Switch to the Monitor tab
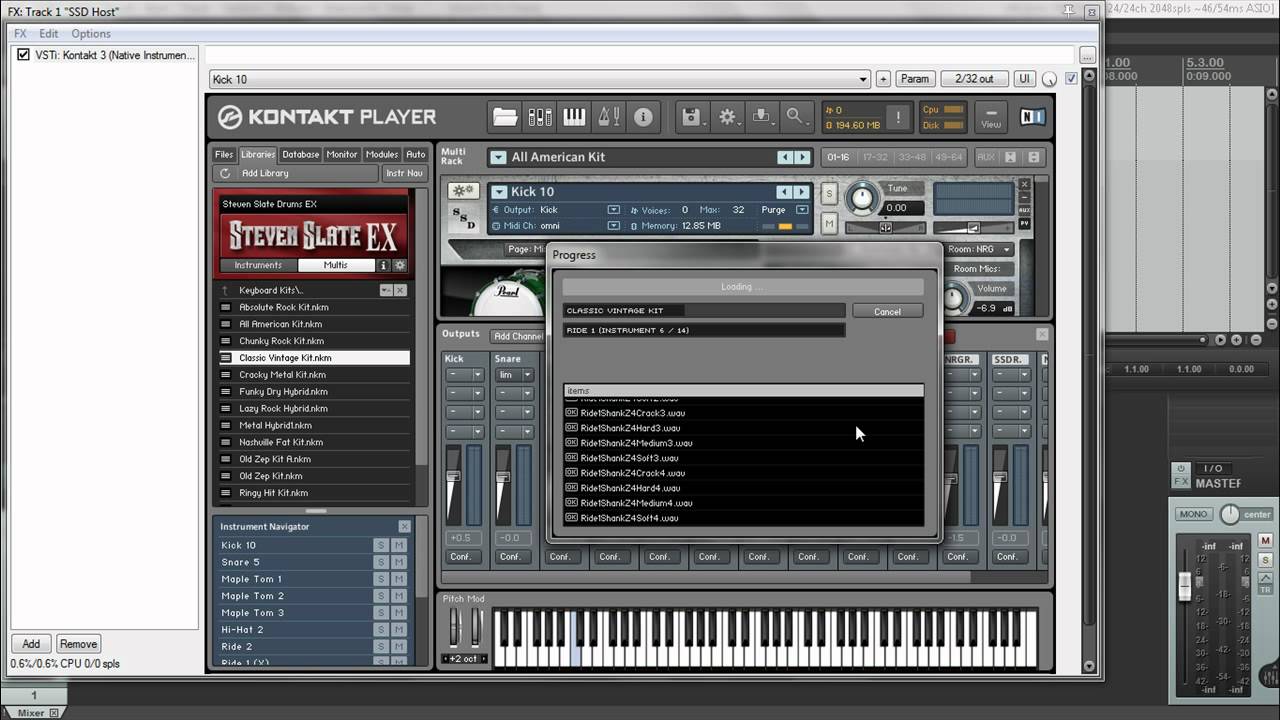 click(x=342, y=154)
